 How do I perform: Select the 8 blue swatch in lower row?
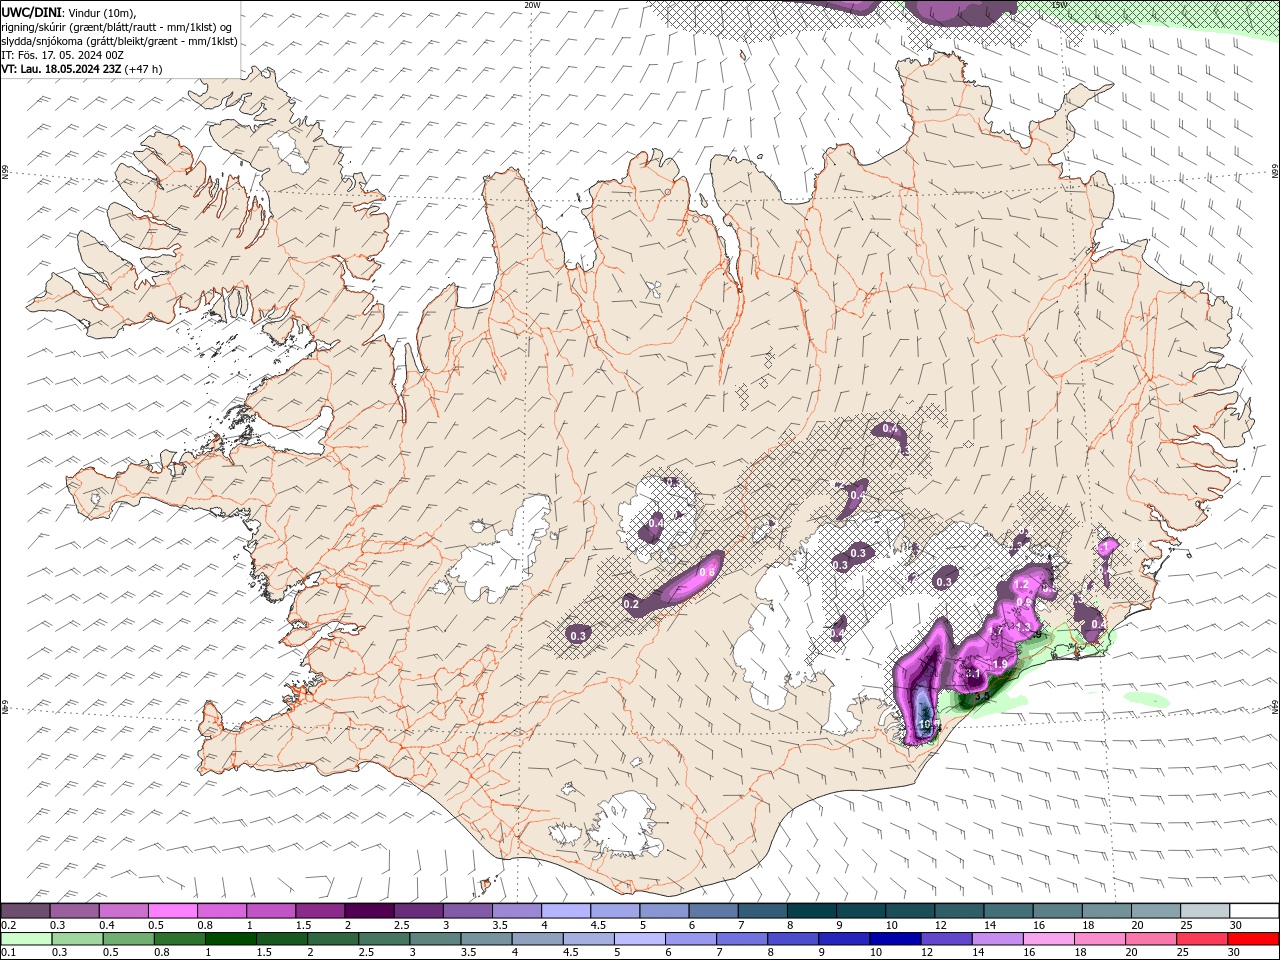tap(793, 939)
